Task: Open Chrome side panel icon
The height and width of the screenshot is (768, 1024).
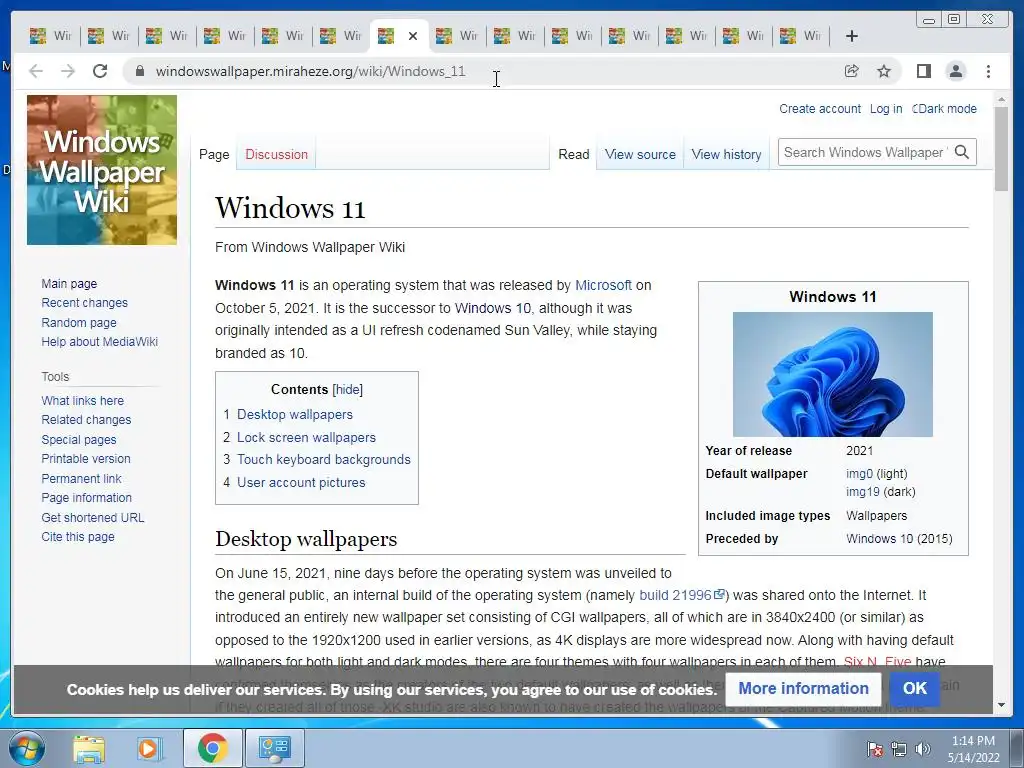Action: click(x=923, y=71)
